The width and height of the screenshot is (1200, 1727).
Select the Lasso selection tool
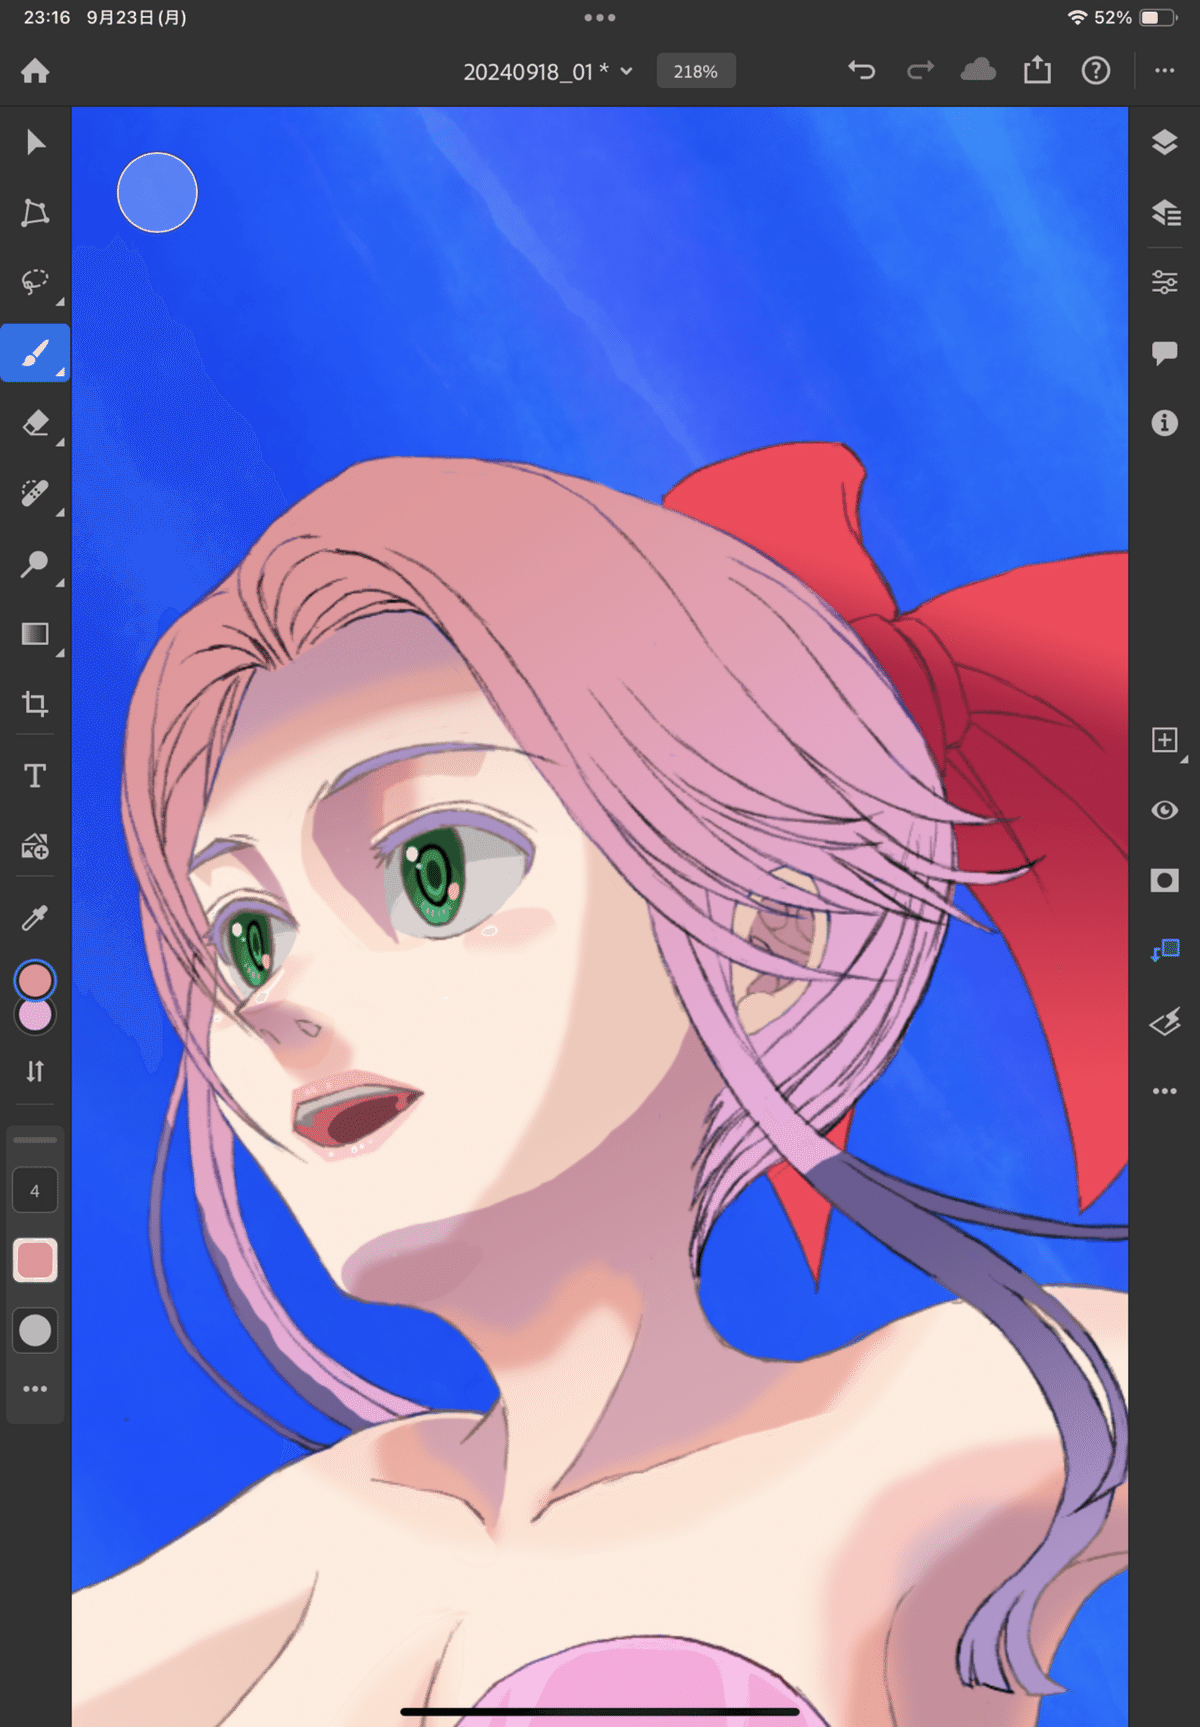pyautogui.click(x=35, y=282)
